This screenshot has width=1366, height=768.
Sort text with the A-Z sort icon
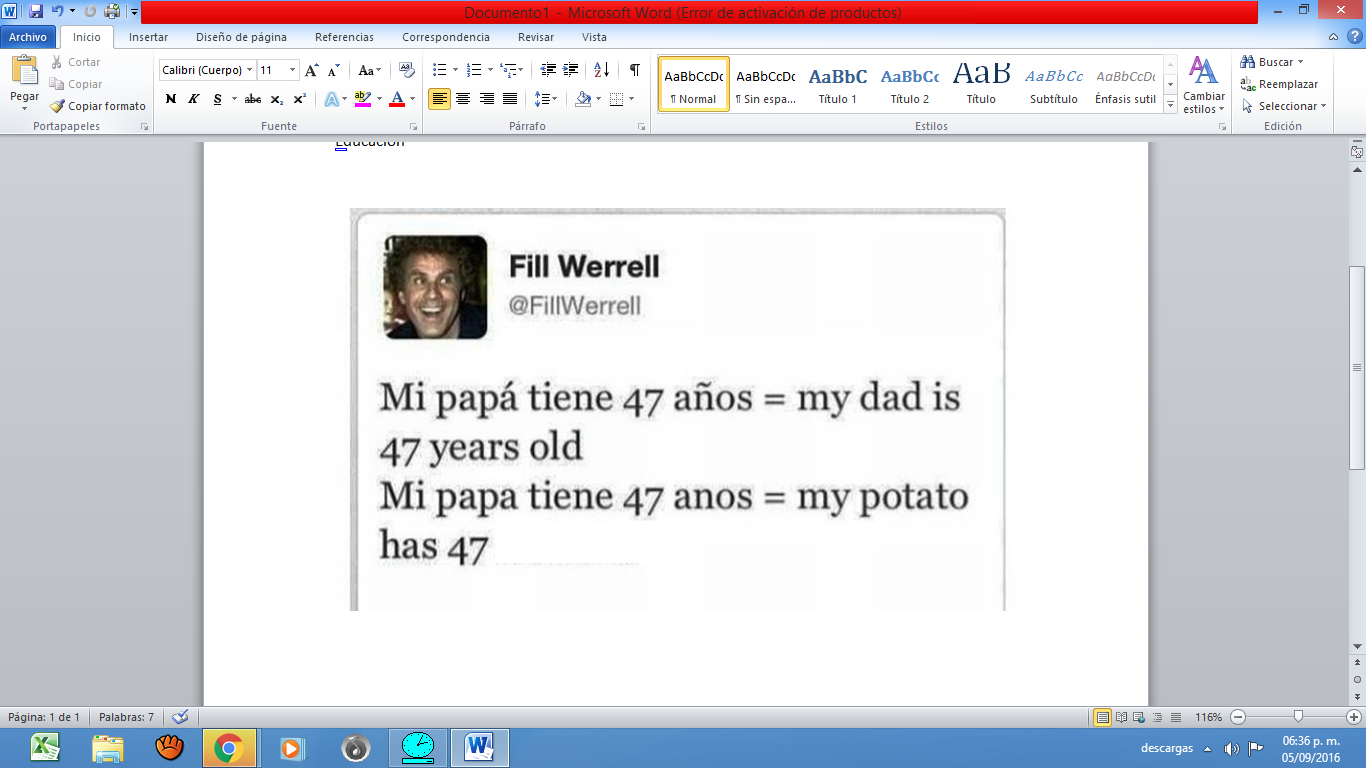coord(601,70)
